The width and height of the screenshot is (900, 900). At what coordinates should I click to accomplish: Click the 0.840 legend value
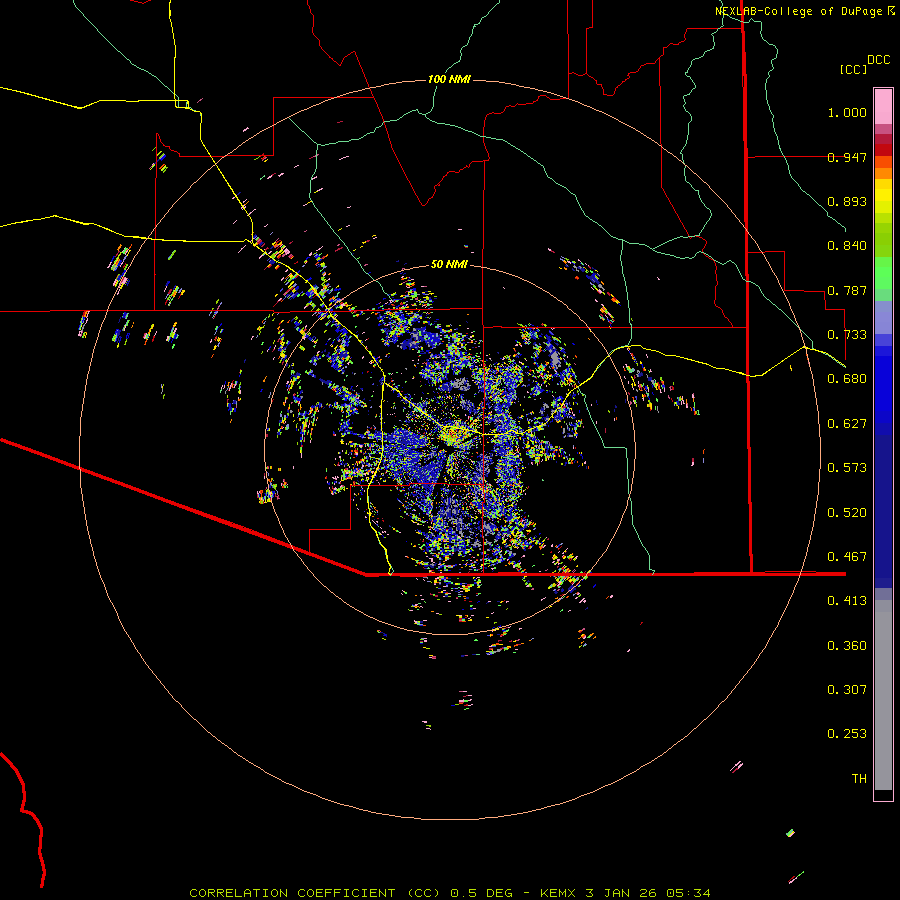point(847,246)
